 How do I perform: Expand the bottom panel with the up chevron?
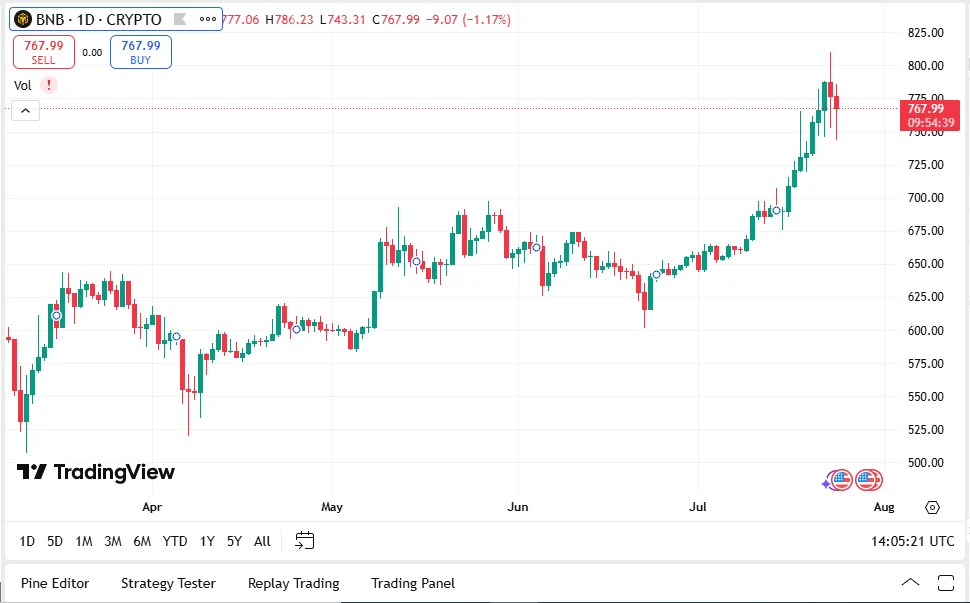tap(910, 583)
